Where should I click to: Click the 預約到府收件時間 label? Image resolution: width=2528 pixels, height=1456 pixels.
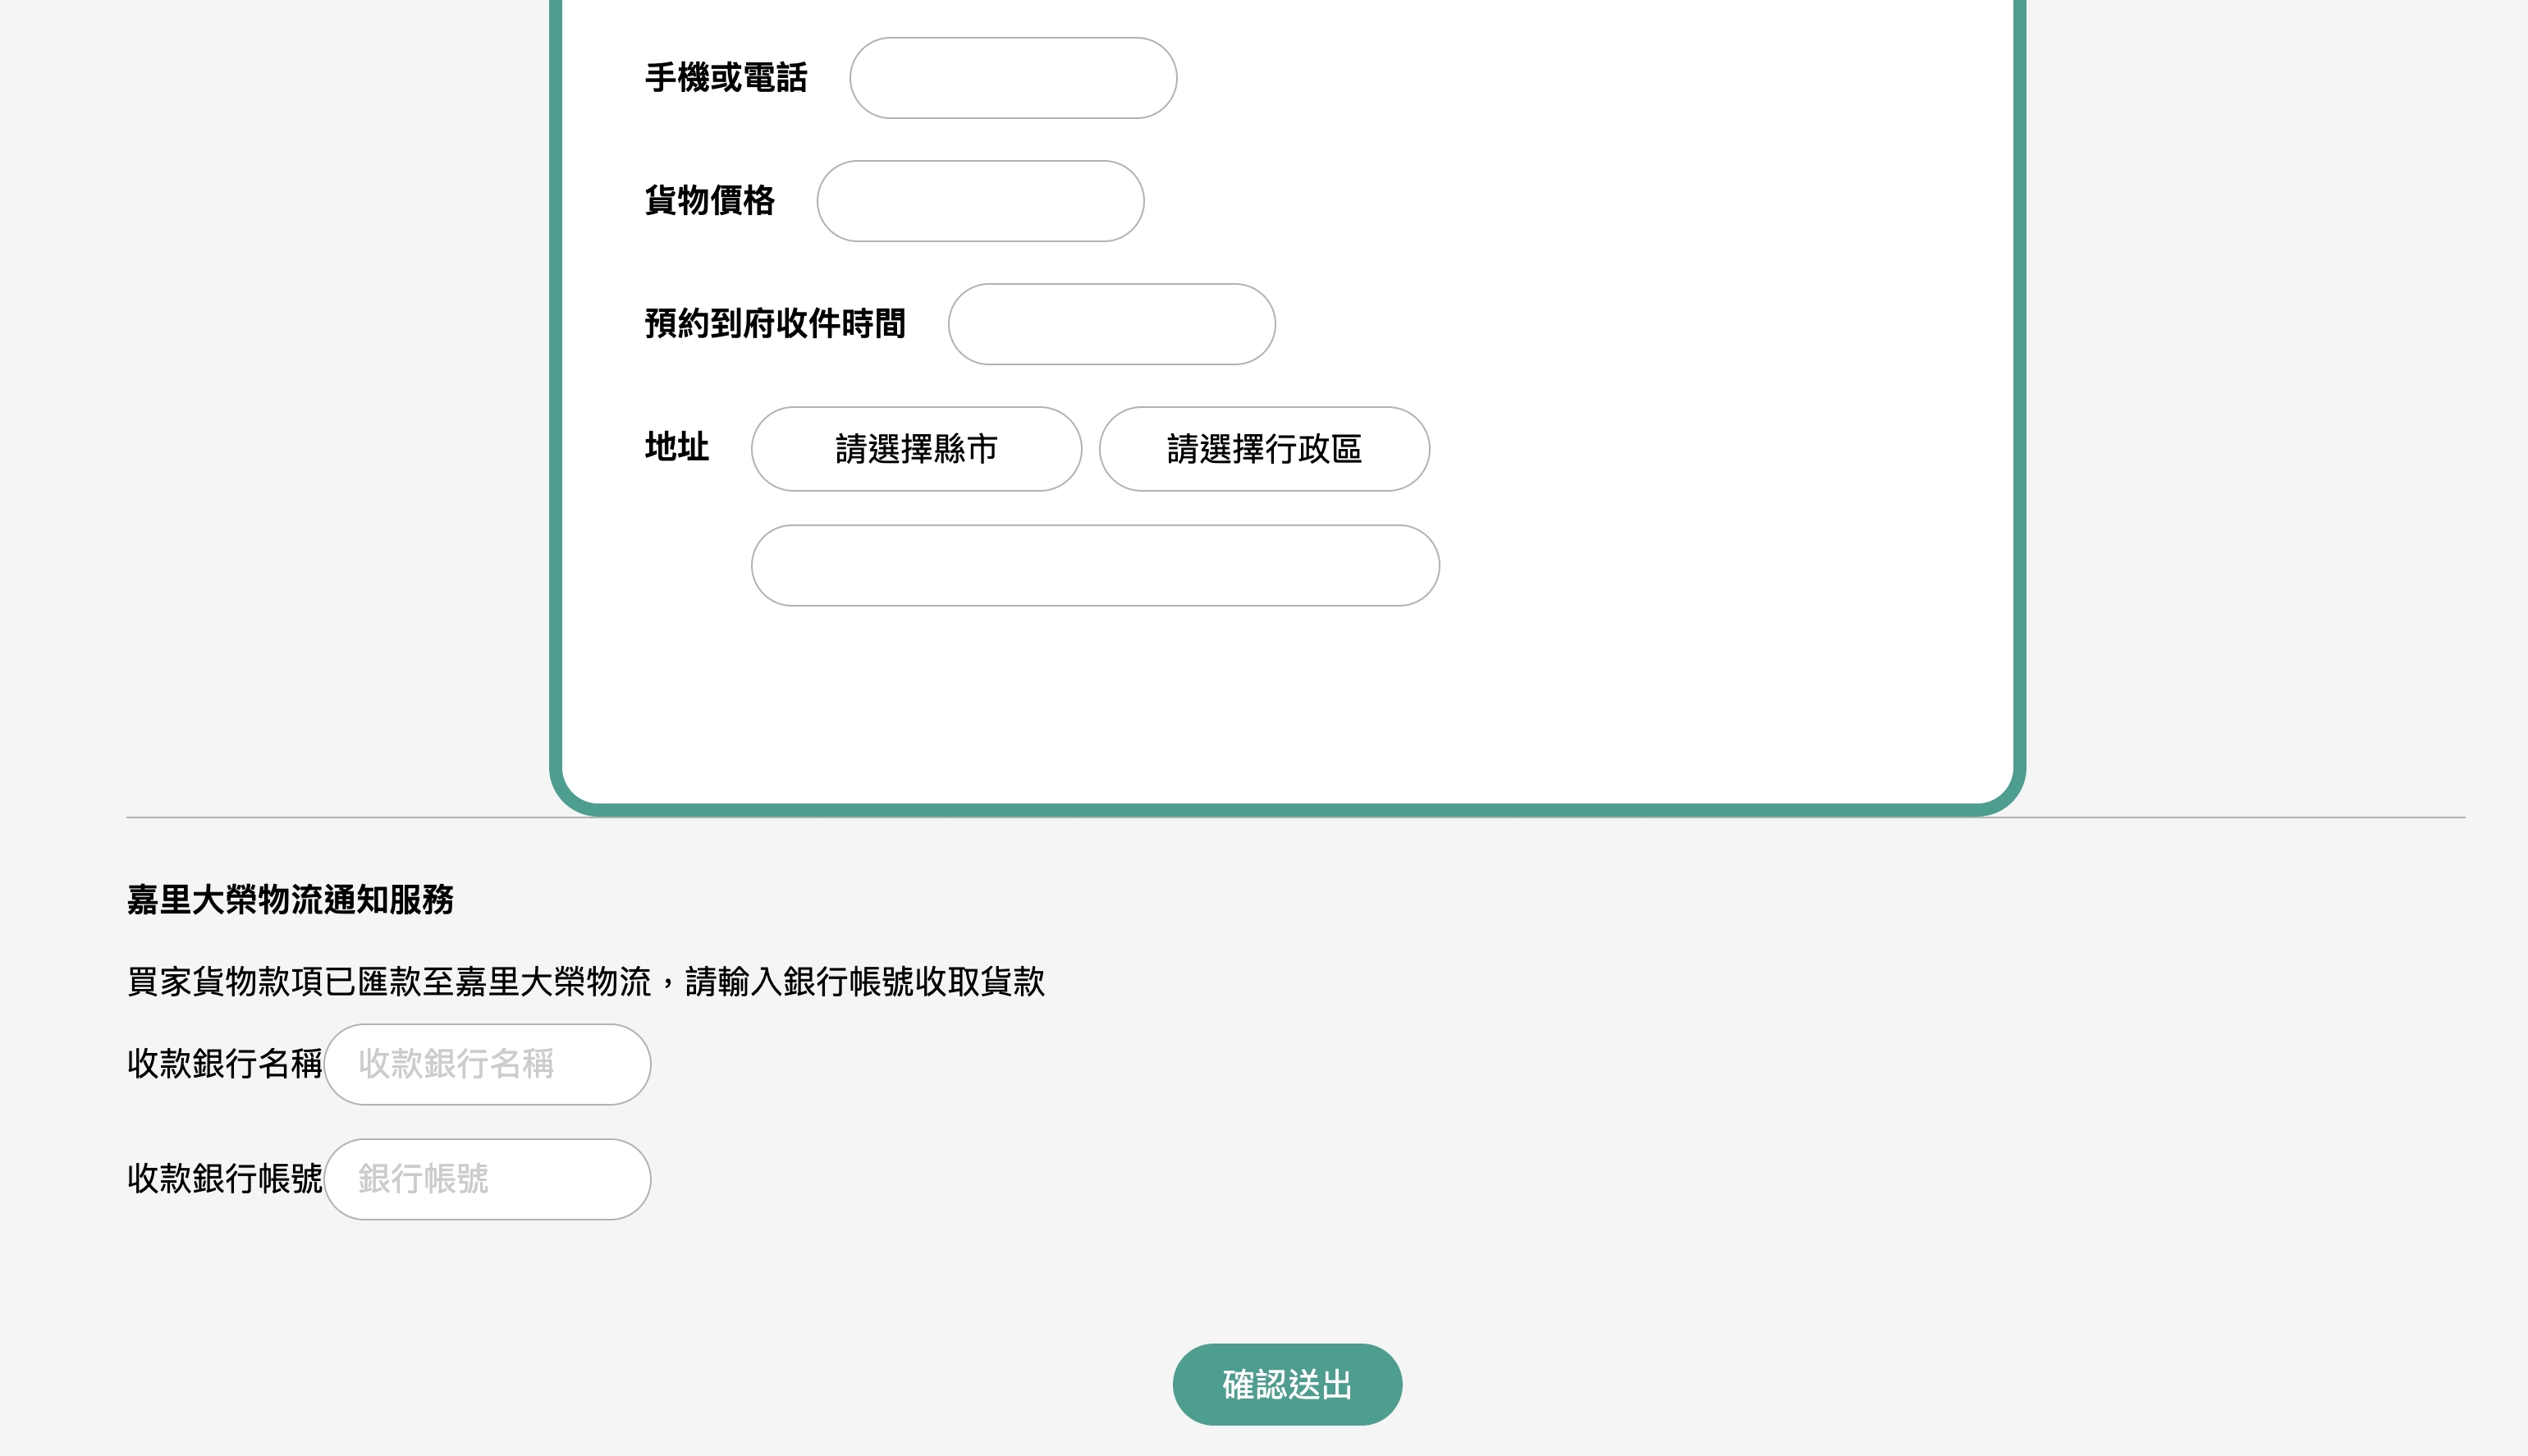(775, 324)
